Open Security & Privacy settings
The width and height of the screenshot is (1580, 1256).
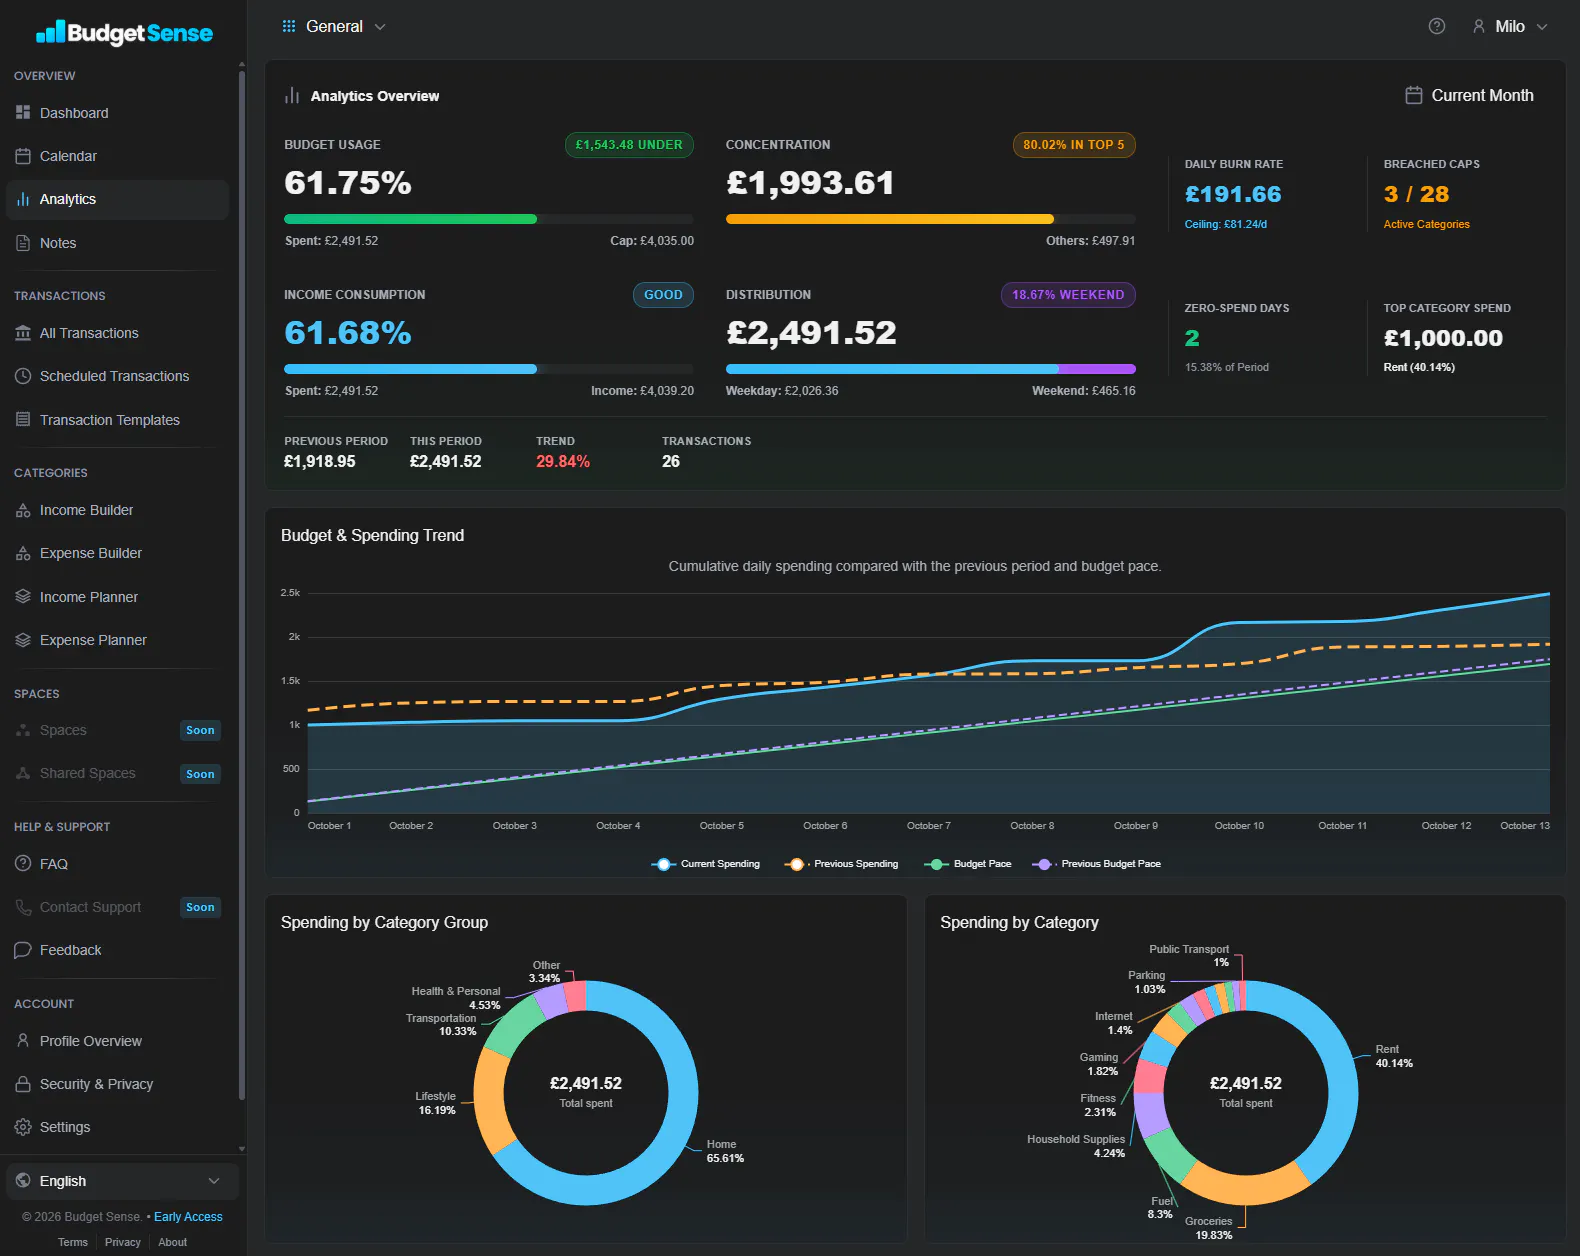click(x=117, y=1084)
